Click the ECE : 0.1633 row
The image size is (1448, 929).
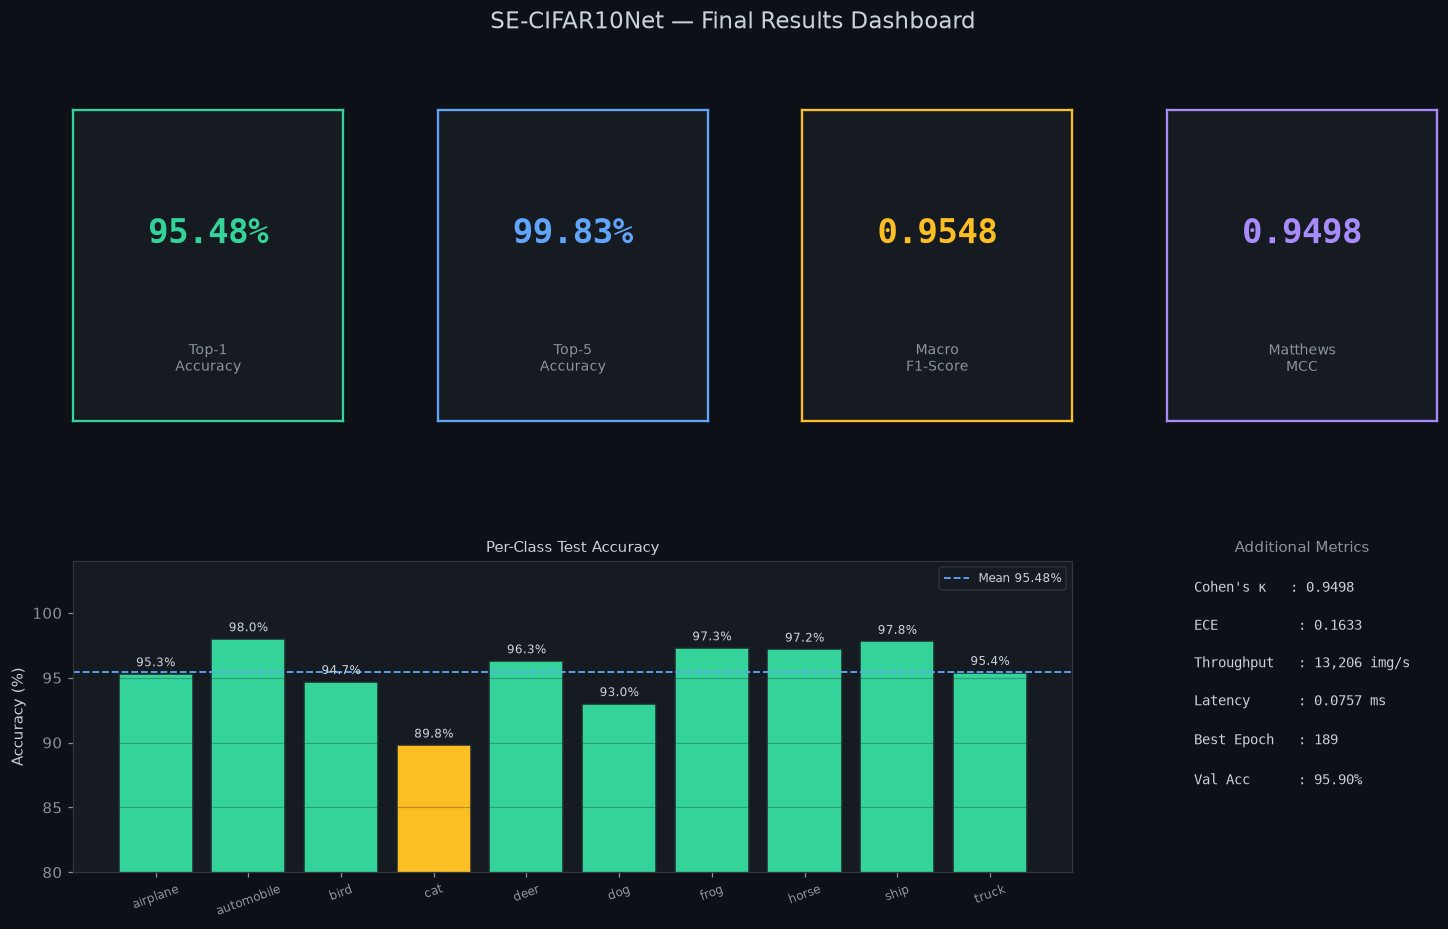point(1278,625)
